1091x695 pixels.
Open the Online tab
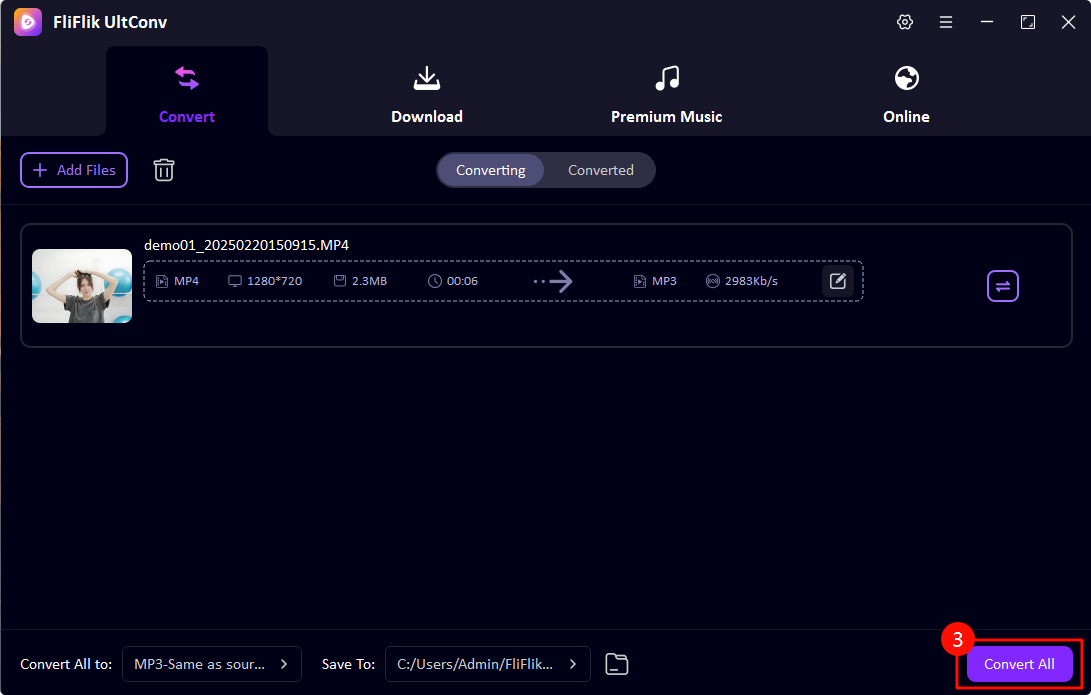coord(906,95)
